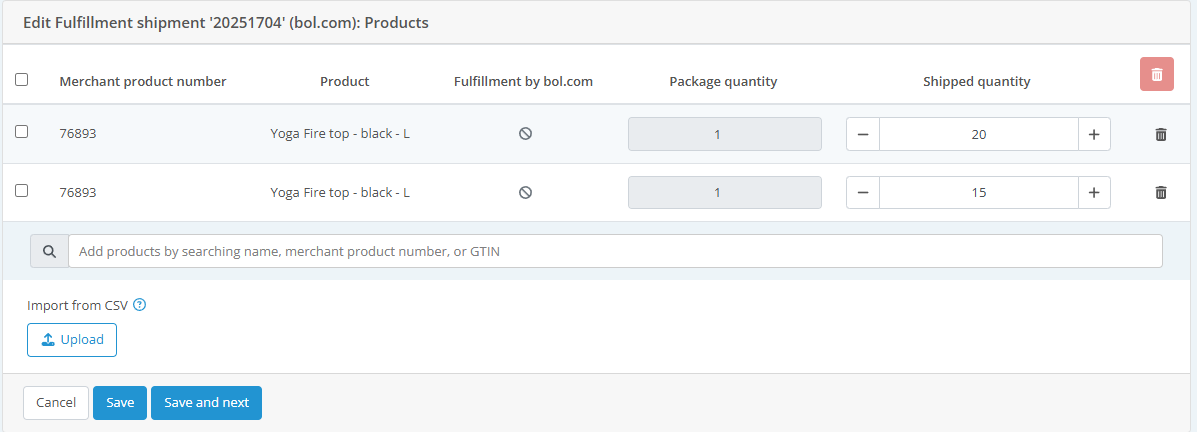Delete the second row with quantity 15
1197x432 pixels.
tap(1161, 192)
